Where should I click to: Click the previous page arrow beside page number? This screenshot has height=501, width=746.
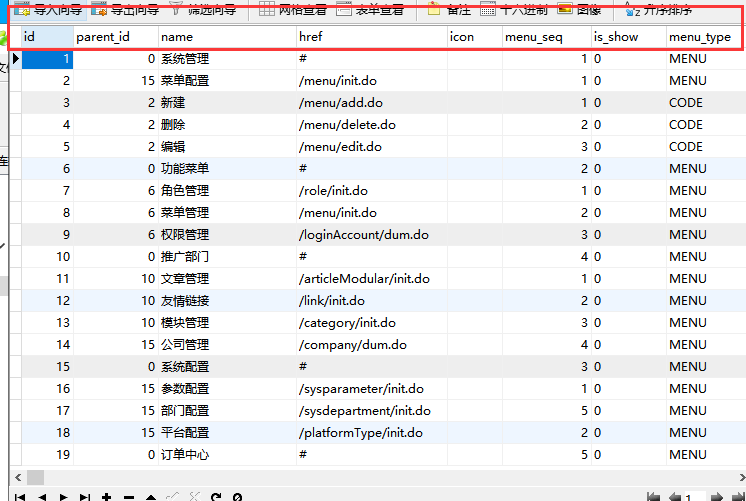pos(675,497)
